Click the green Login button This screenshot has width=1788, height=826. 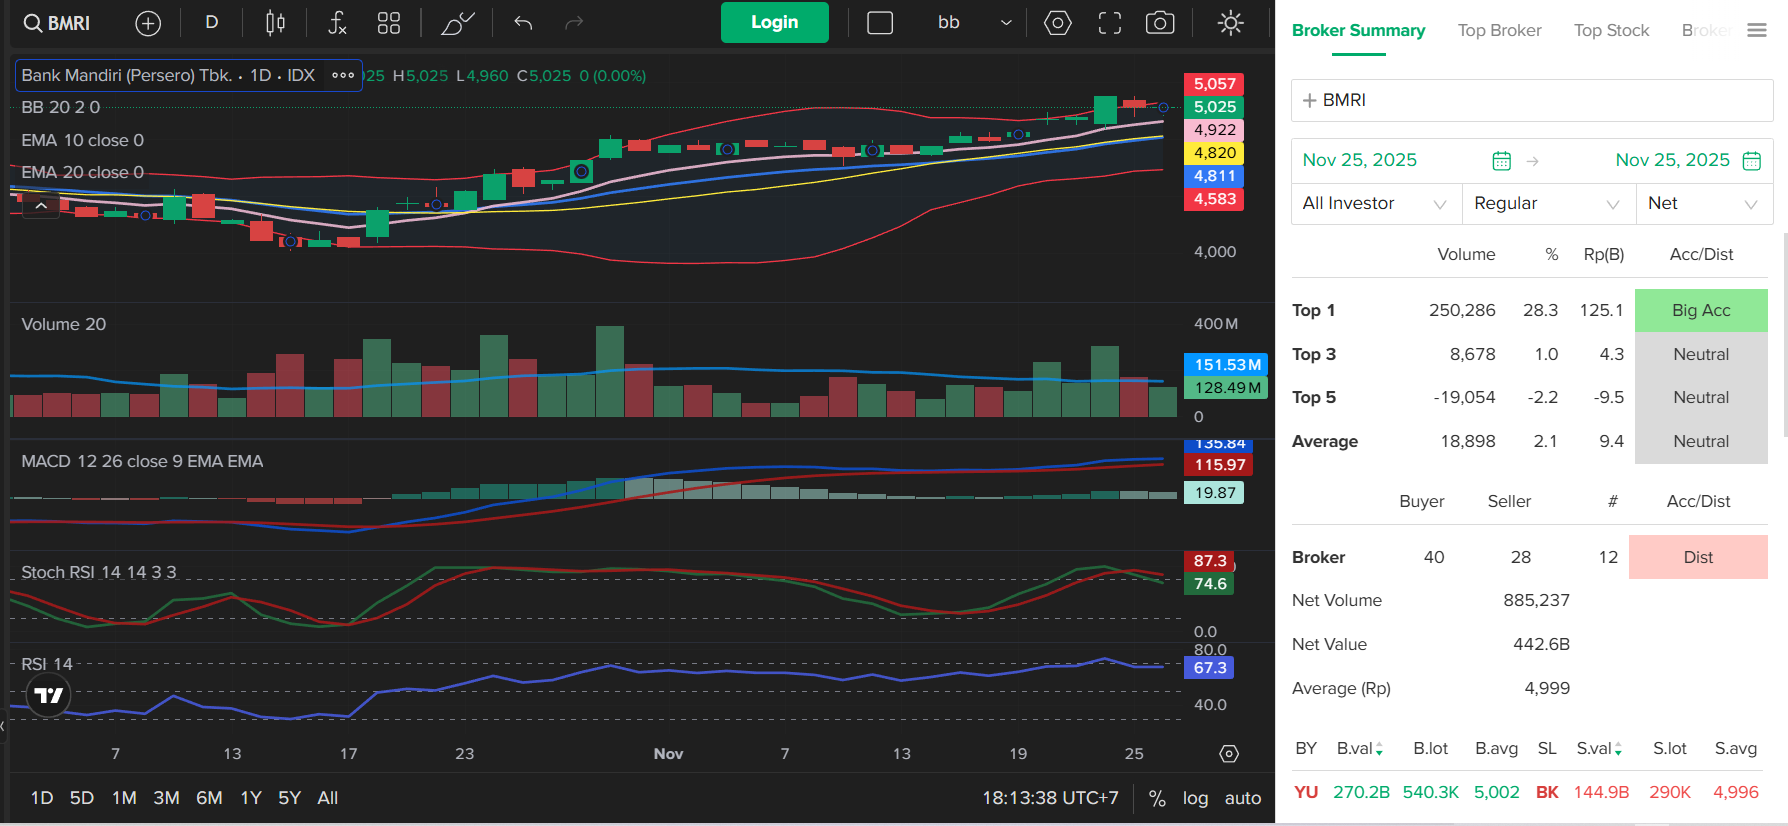click(774, 23)
